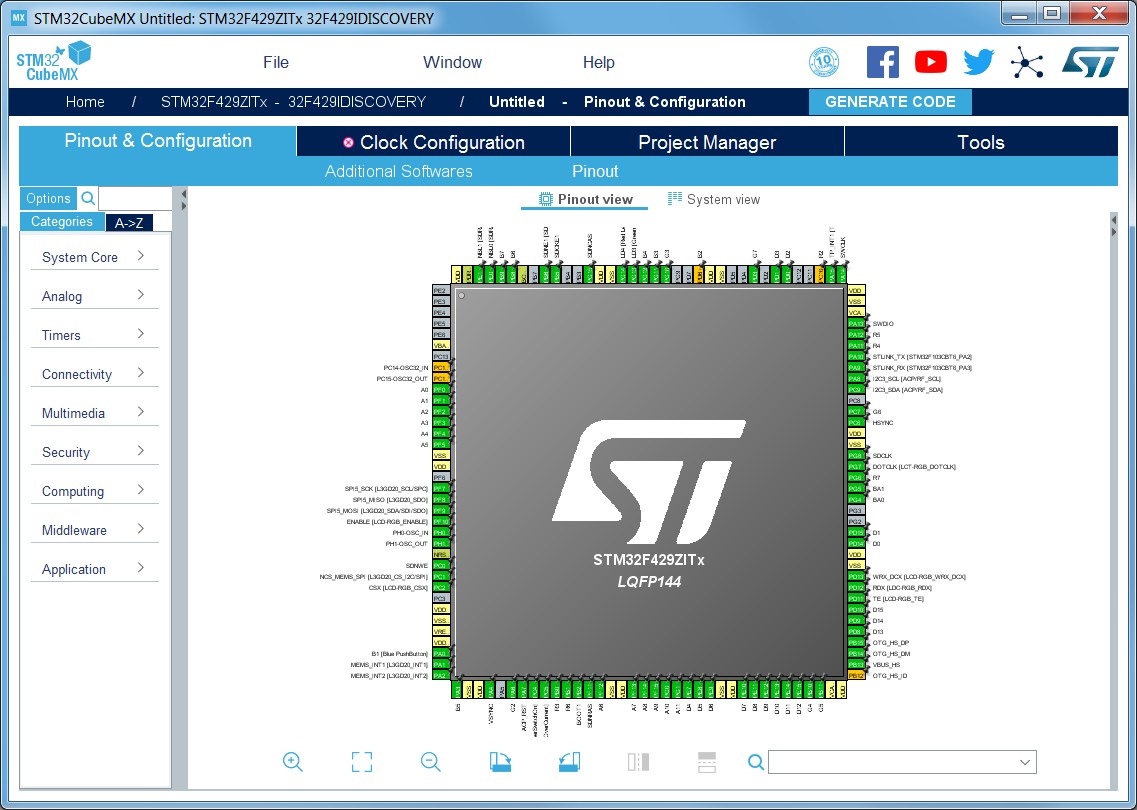Switch to the Project Manager tab

click(x=707, y=142)
